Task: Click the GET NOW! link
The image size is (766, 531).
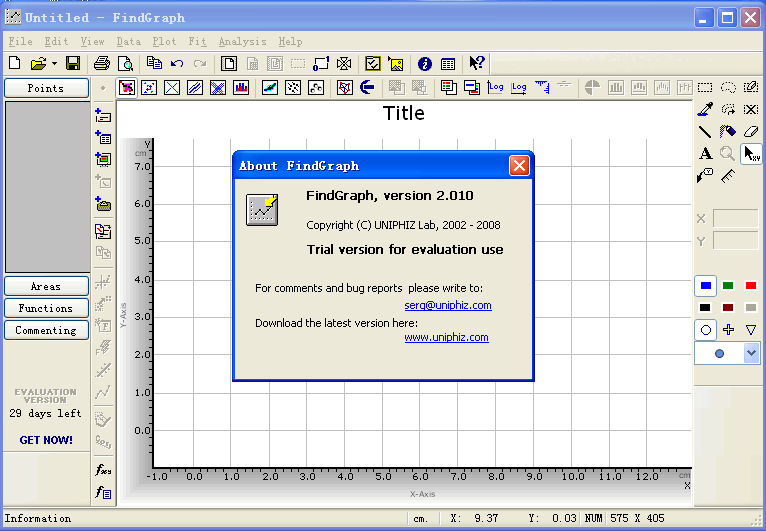Action: click(x=46, y=440)
